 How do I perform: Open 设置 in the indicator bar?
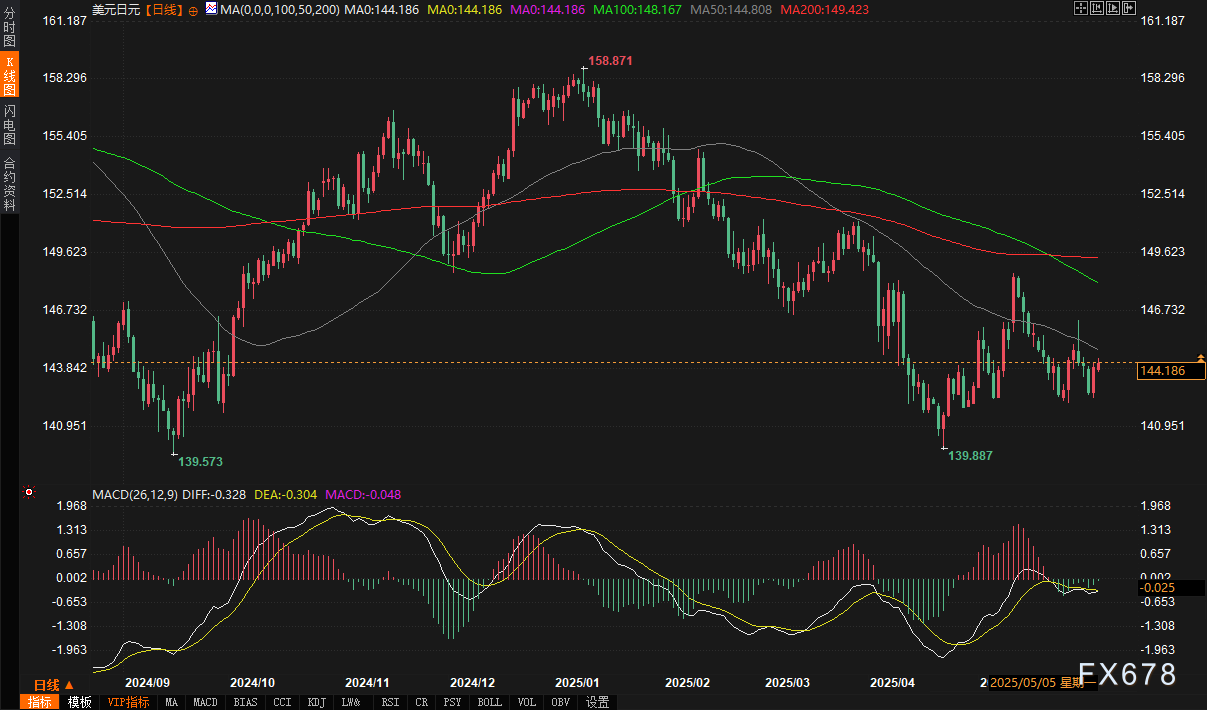[597, 702]
